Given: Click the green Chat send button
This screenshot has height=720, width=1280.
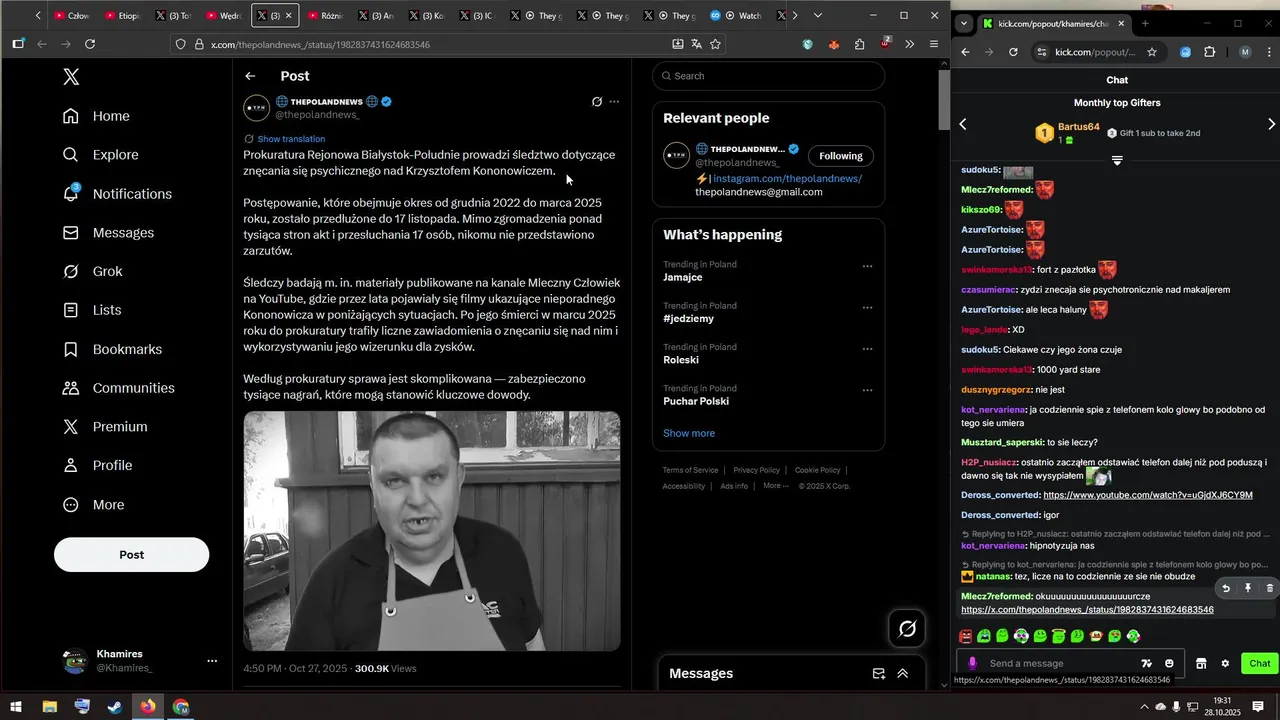Looking at the screenshot, I should pos(1259,663).
